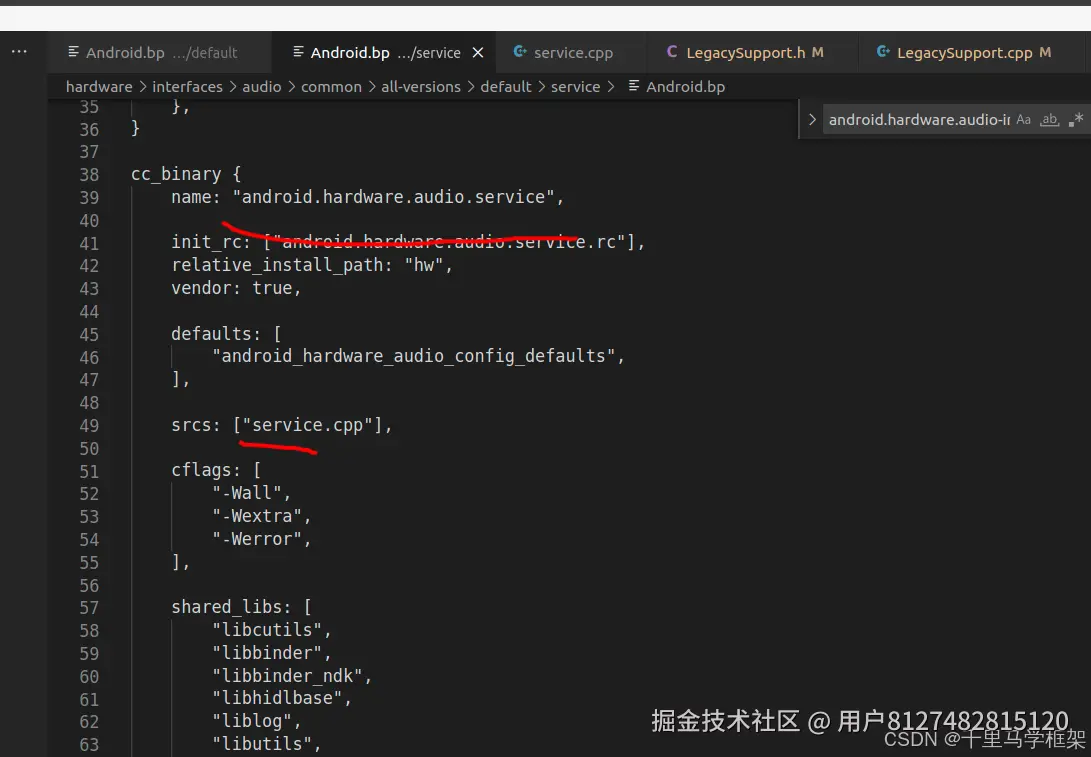The image size is (1091, 757).
Task: Click 'all-versions' breadcrumb segment
Action: (x=421, y=87)
